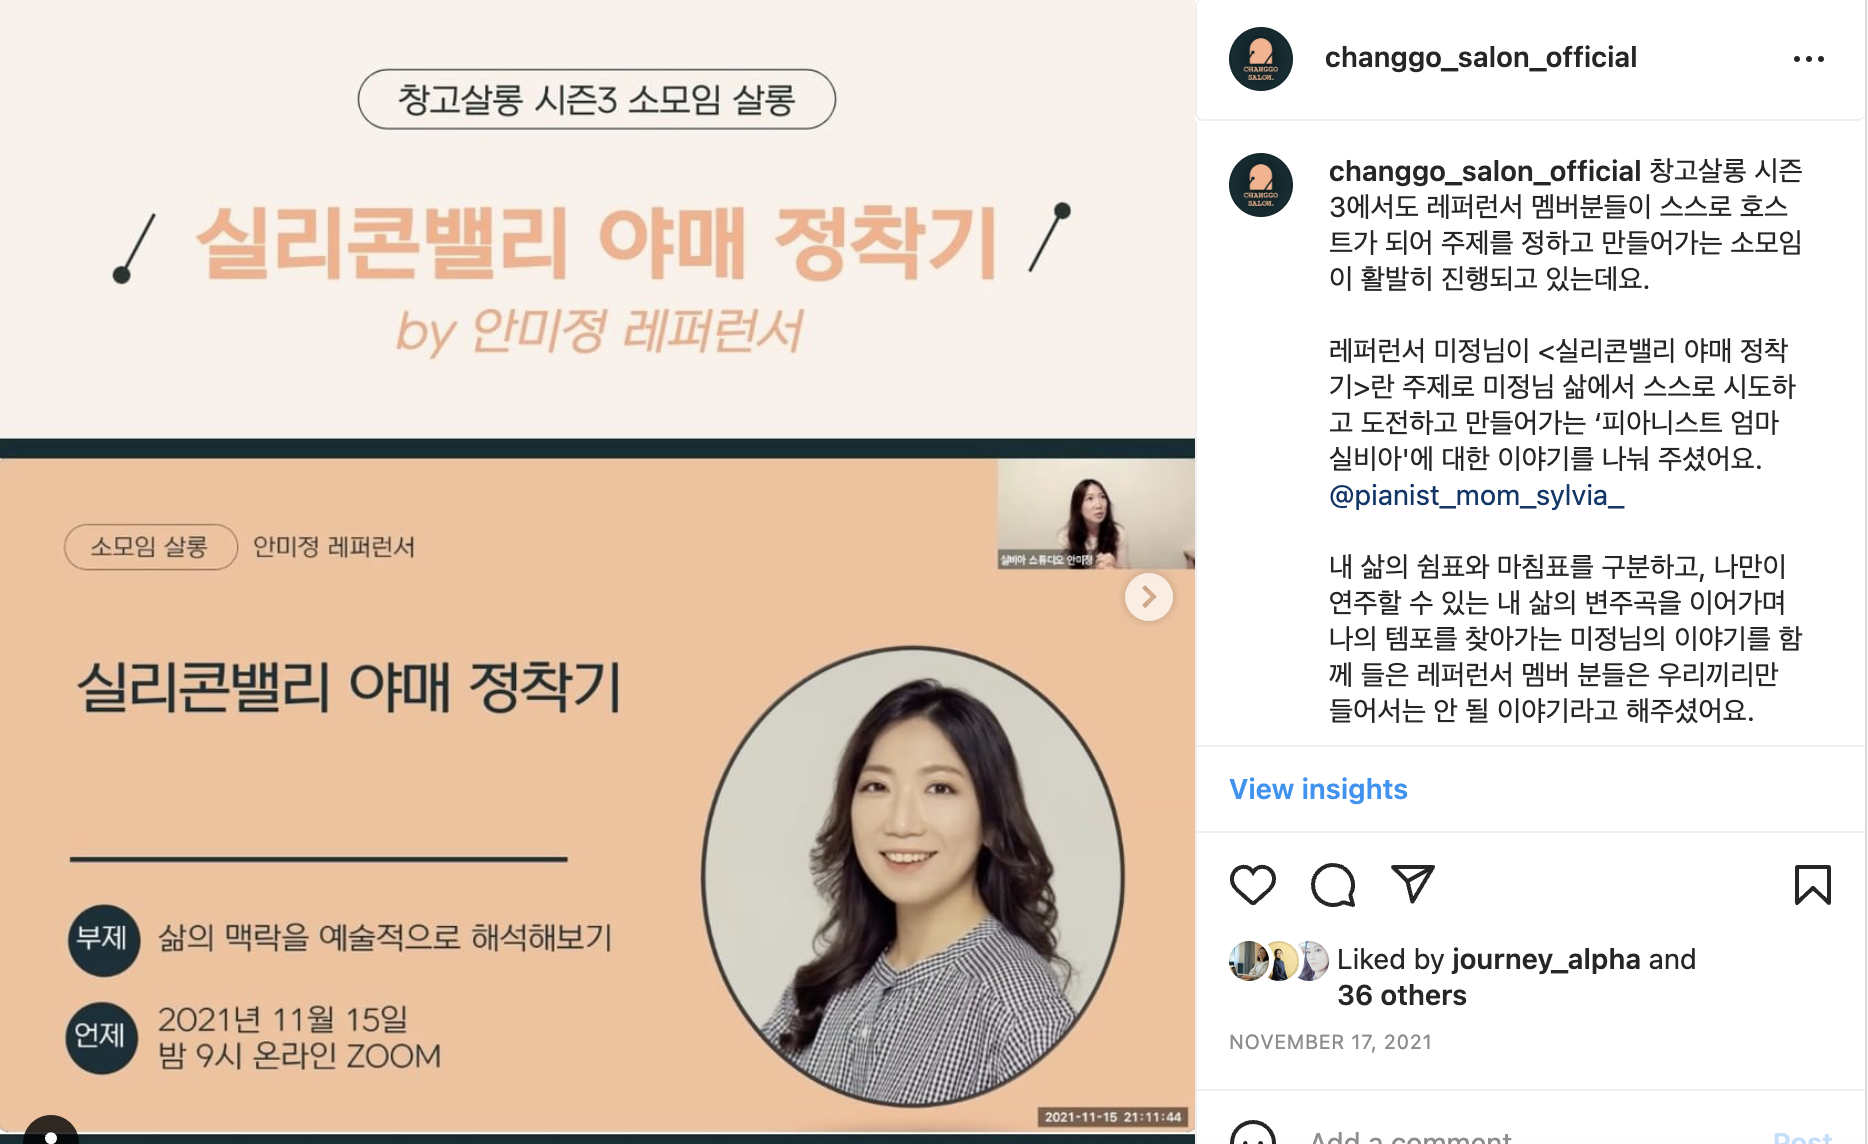Go to next carousel image with arrow

click(1149, 597)
